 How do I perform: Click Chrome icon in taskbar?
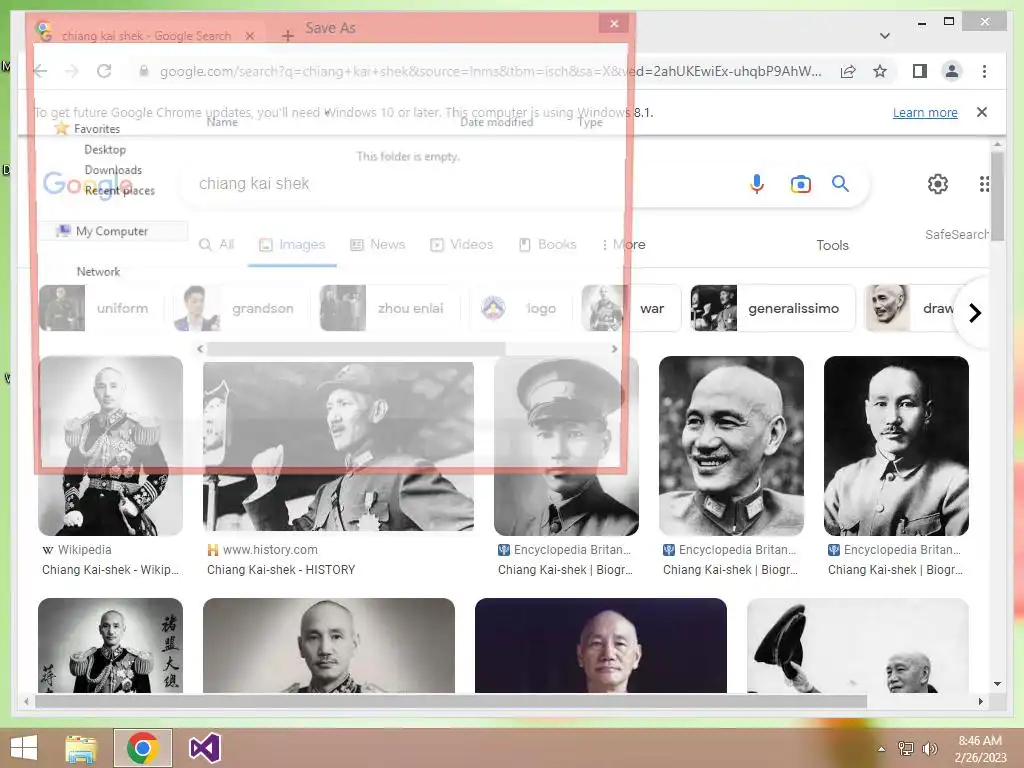click(x=143, y=748)
